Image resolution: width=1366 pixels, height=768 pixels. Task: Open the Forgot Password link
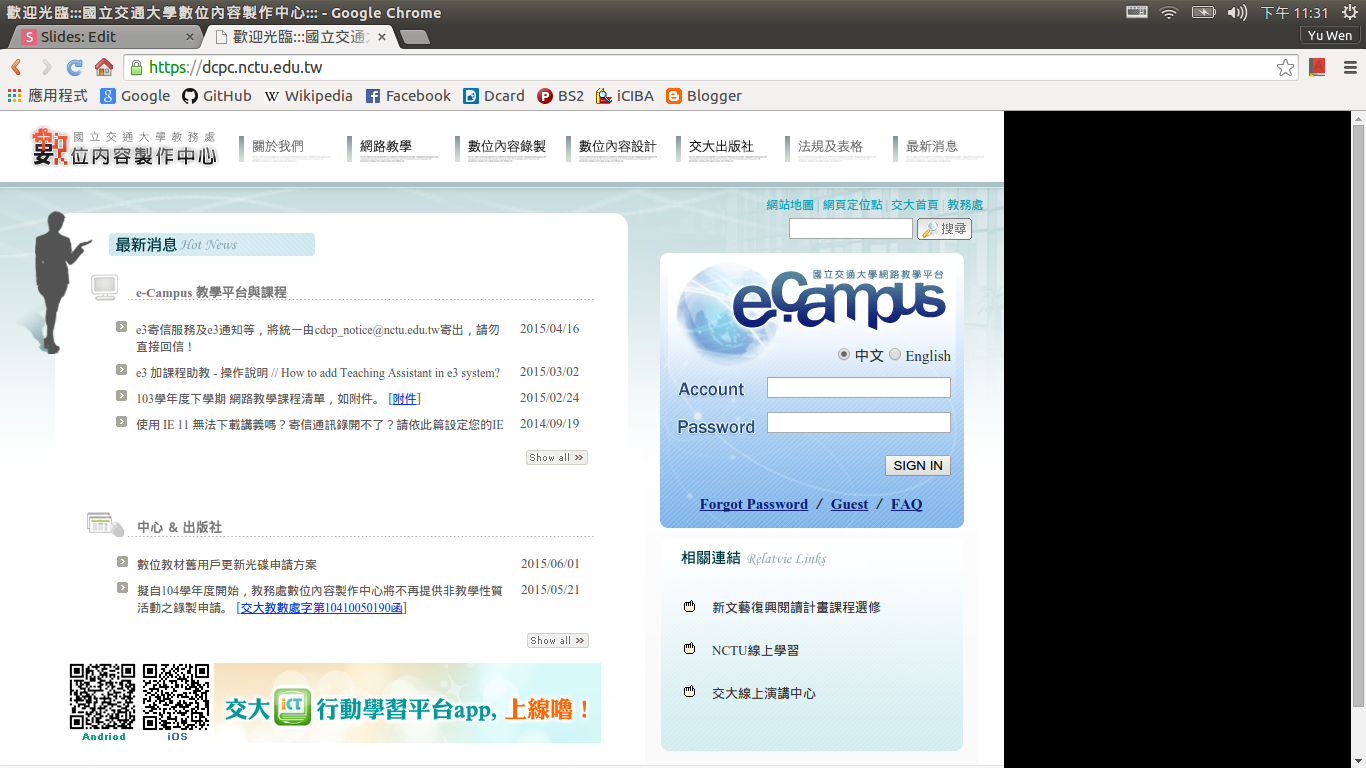pyautogui.click(x=754, y=504)
